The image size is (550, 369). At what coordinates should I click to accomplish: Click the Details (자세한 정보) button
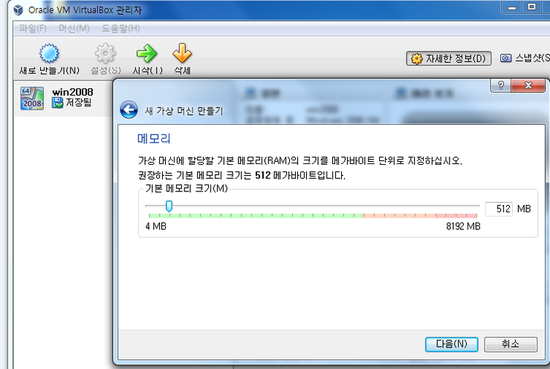(449, 59)
